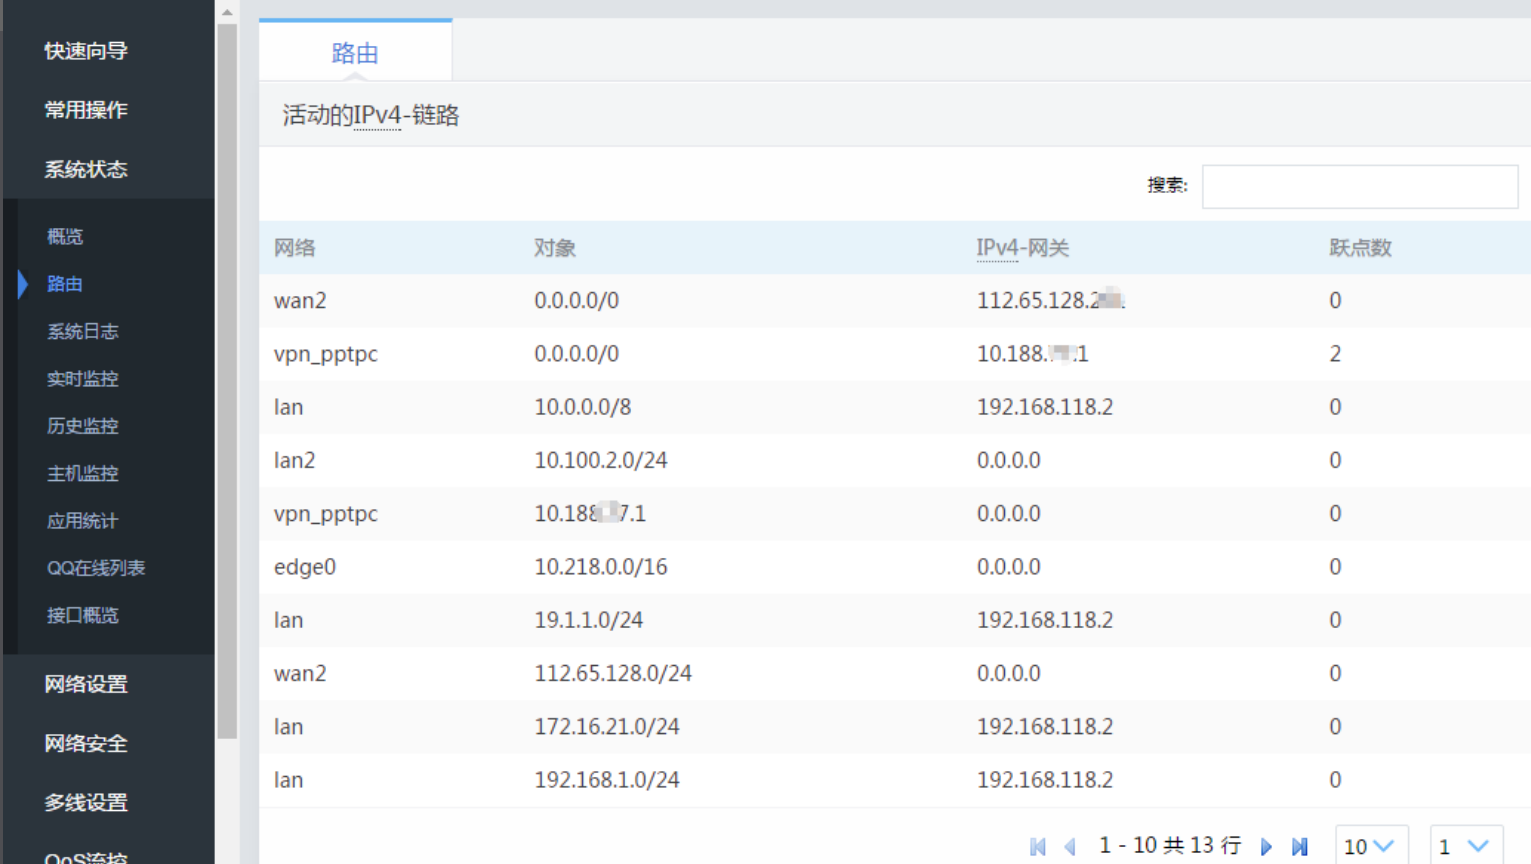The height and width of the screenshot is (864, 1531).
Task: Open the page number dropdown showing 1
Action: point(1465,846)
